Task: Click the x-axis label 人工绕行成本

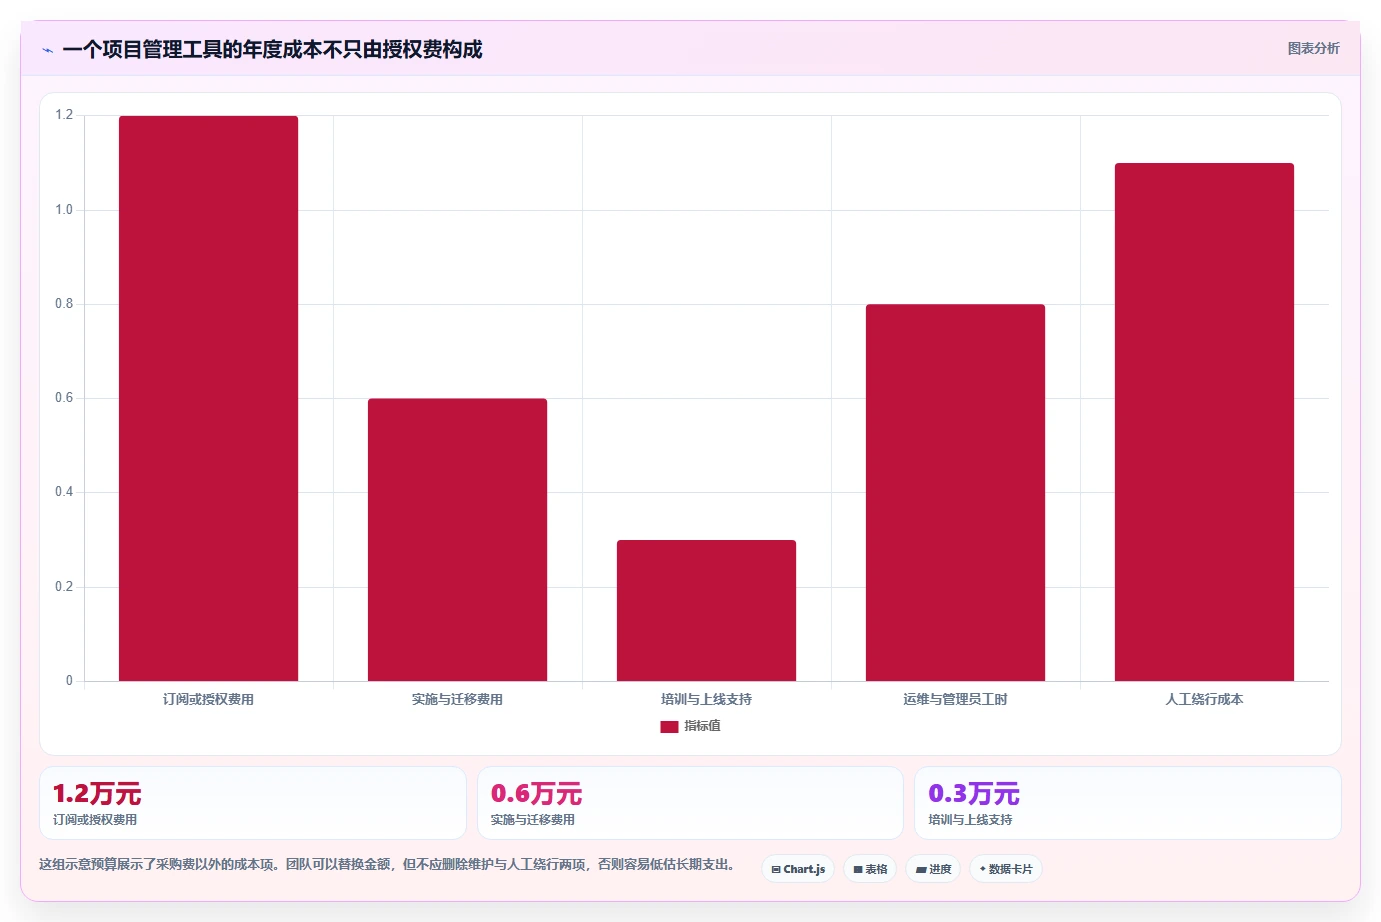Action: 1204,700
